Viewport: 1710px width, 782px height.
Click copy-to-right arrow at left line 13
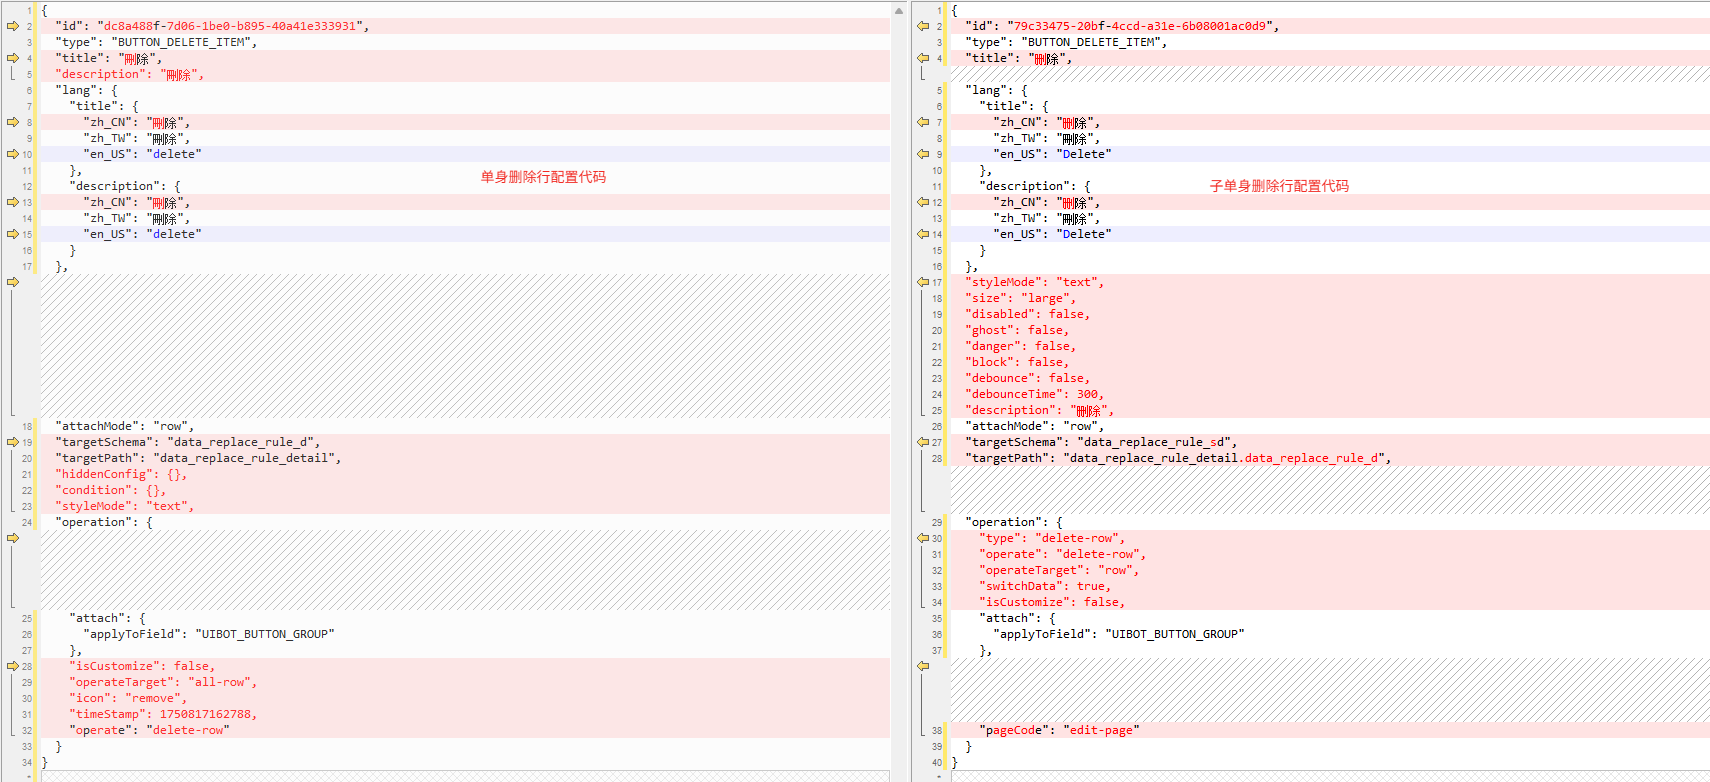click(x=13, y=202)
